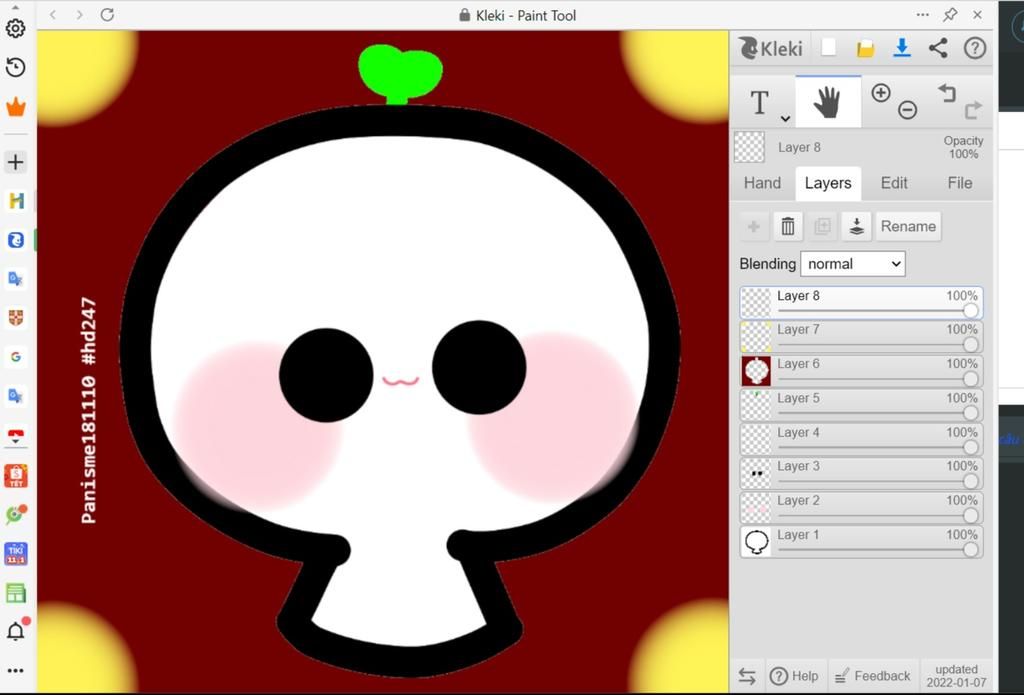The width and height of the screenshot is (1024, 695).
Task: Click the Layer 6 opacity slider handle
Action: (x=970, y=379)
